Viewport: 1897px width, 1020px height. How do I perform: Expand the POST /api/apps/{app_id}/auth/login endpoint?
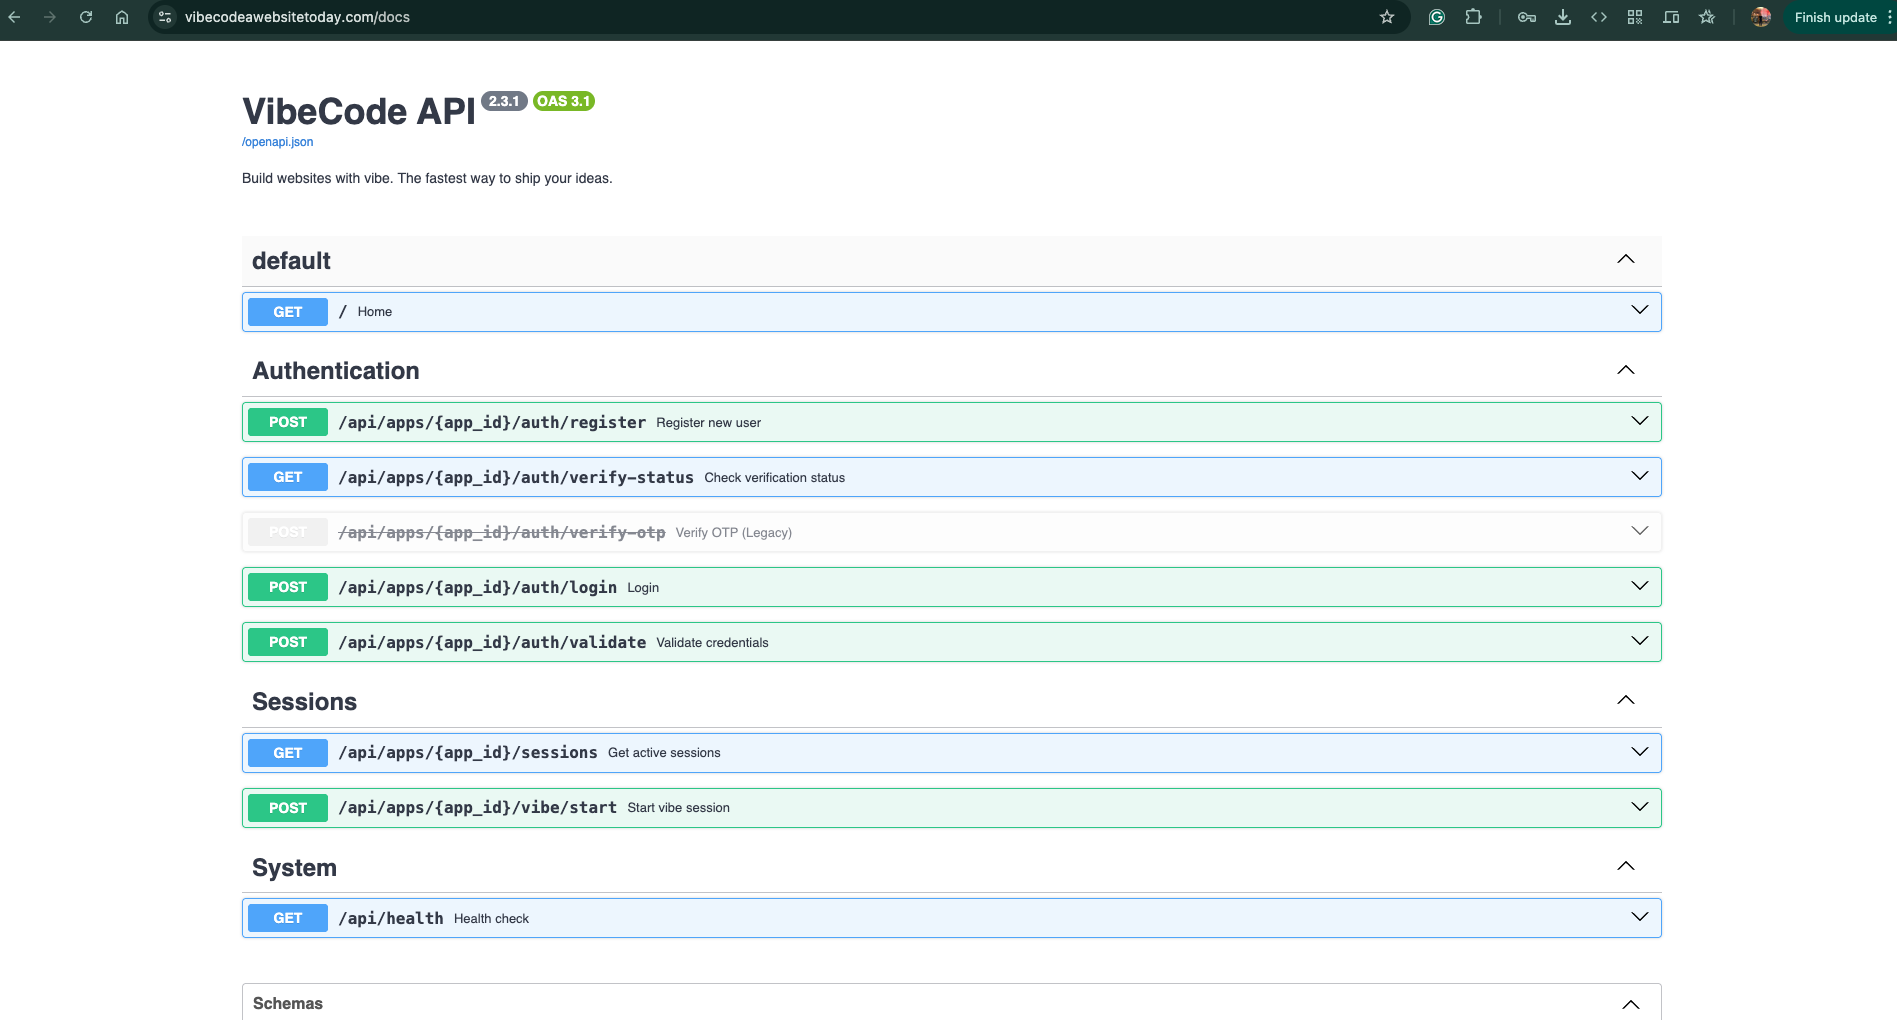click(x=1639, y=586)
